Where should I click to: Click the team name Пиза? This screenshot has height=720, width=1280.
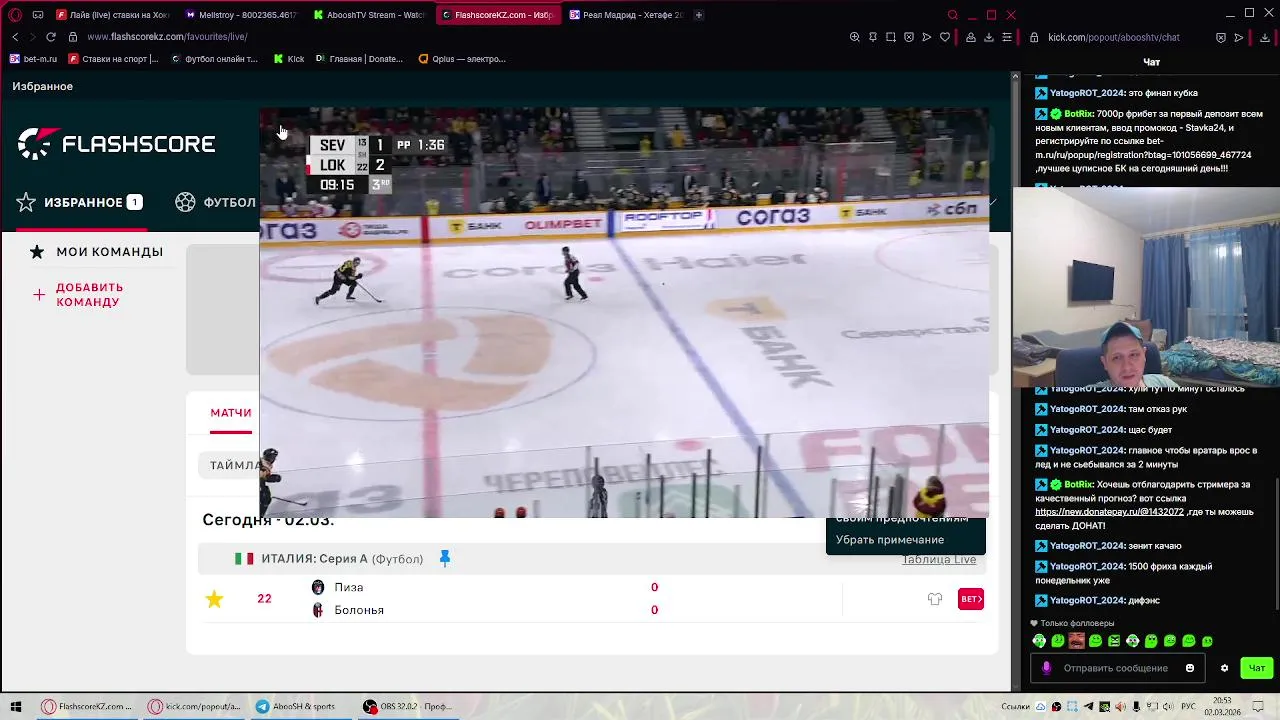[x=349, y=588]
